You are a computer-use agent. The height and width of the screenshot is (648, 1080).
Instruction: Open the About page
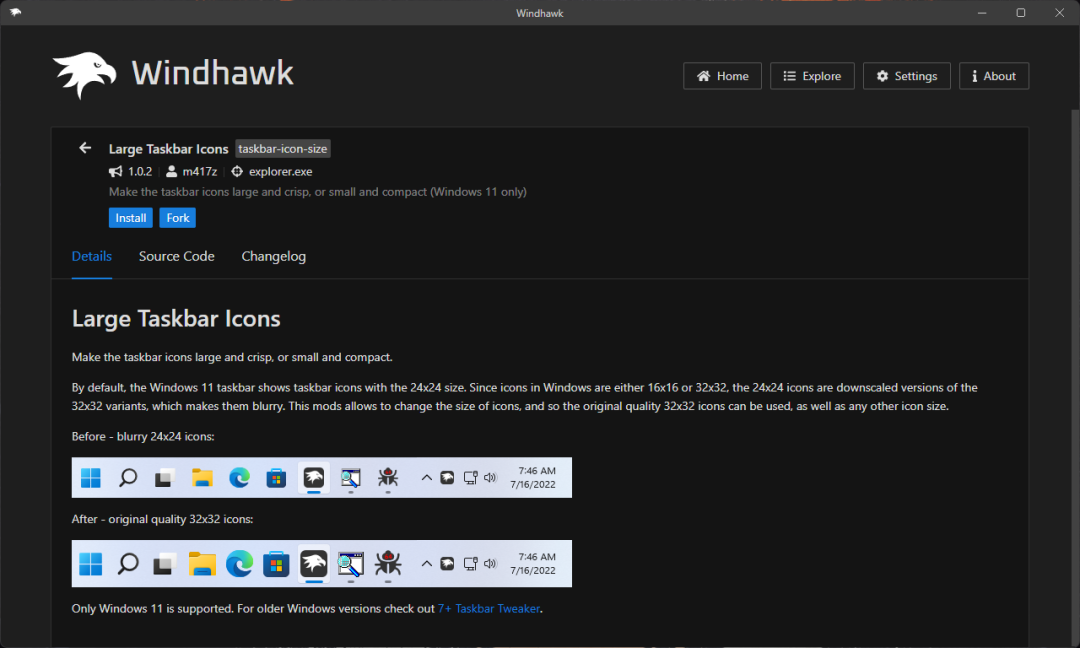(x=993, y=76)
